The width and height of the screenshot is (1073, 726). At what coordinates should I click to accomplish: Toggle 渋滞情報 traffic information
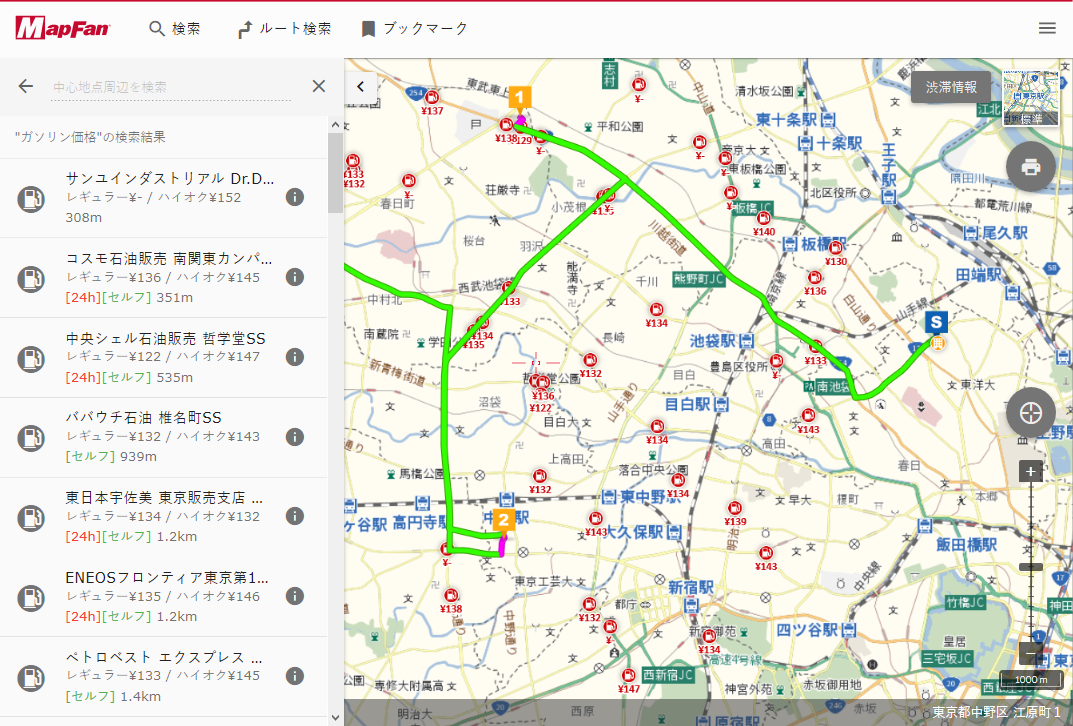951,87
